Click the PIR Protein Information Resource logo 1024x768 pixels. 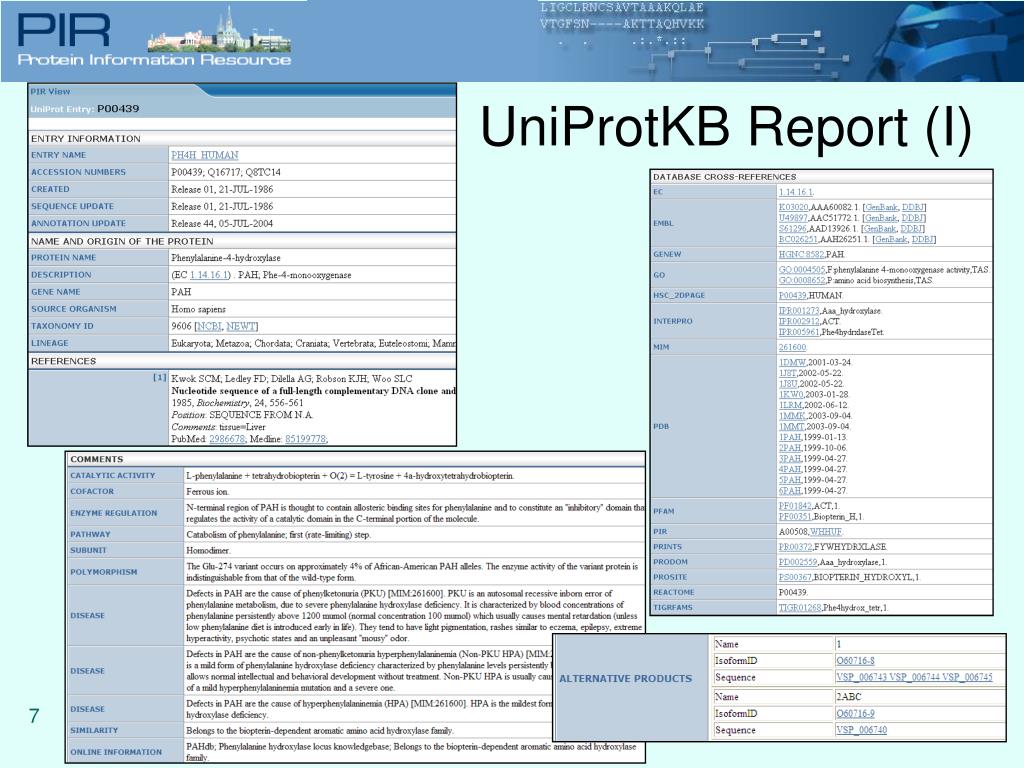[x=154, y=39]
